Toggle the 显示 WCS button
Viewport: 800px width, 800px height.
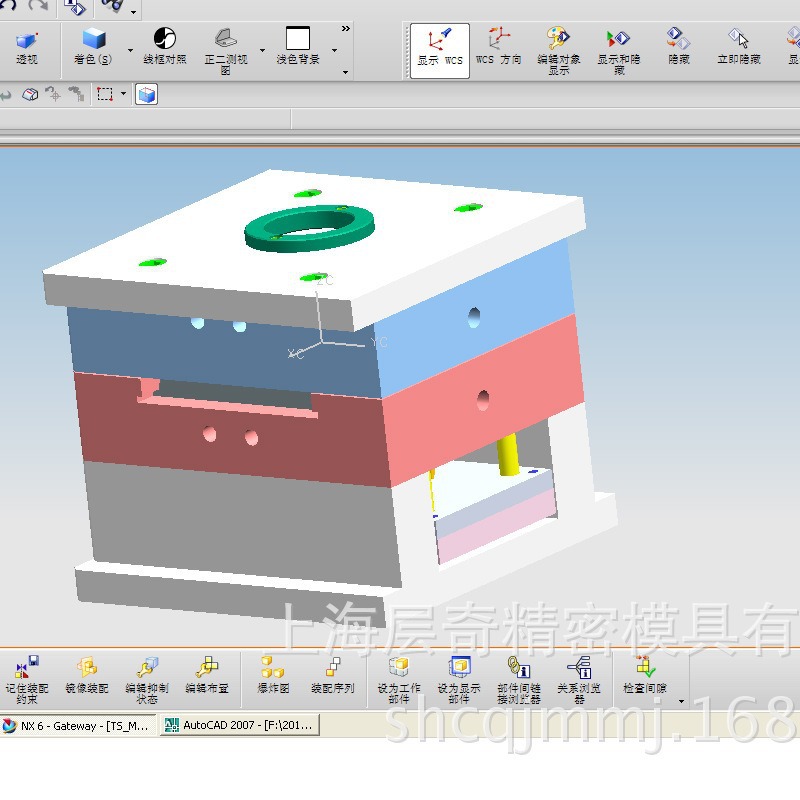click(x=440, y=51)
